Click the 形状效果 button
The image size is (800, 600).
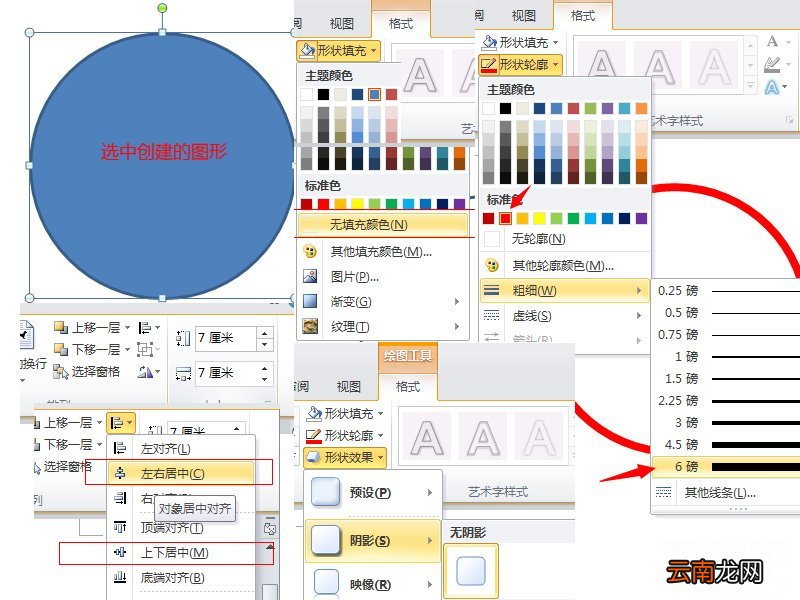pyautogui.click(x=345, y=458)
